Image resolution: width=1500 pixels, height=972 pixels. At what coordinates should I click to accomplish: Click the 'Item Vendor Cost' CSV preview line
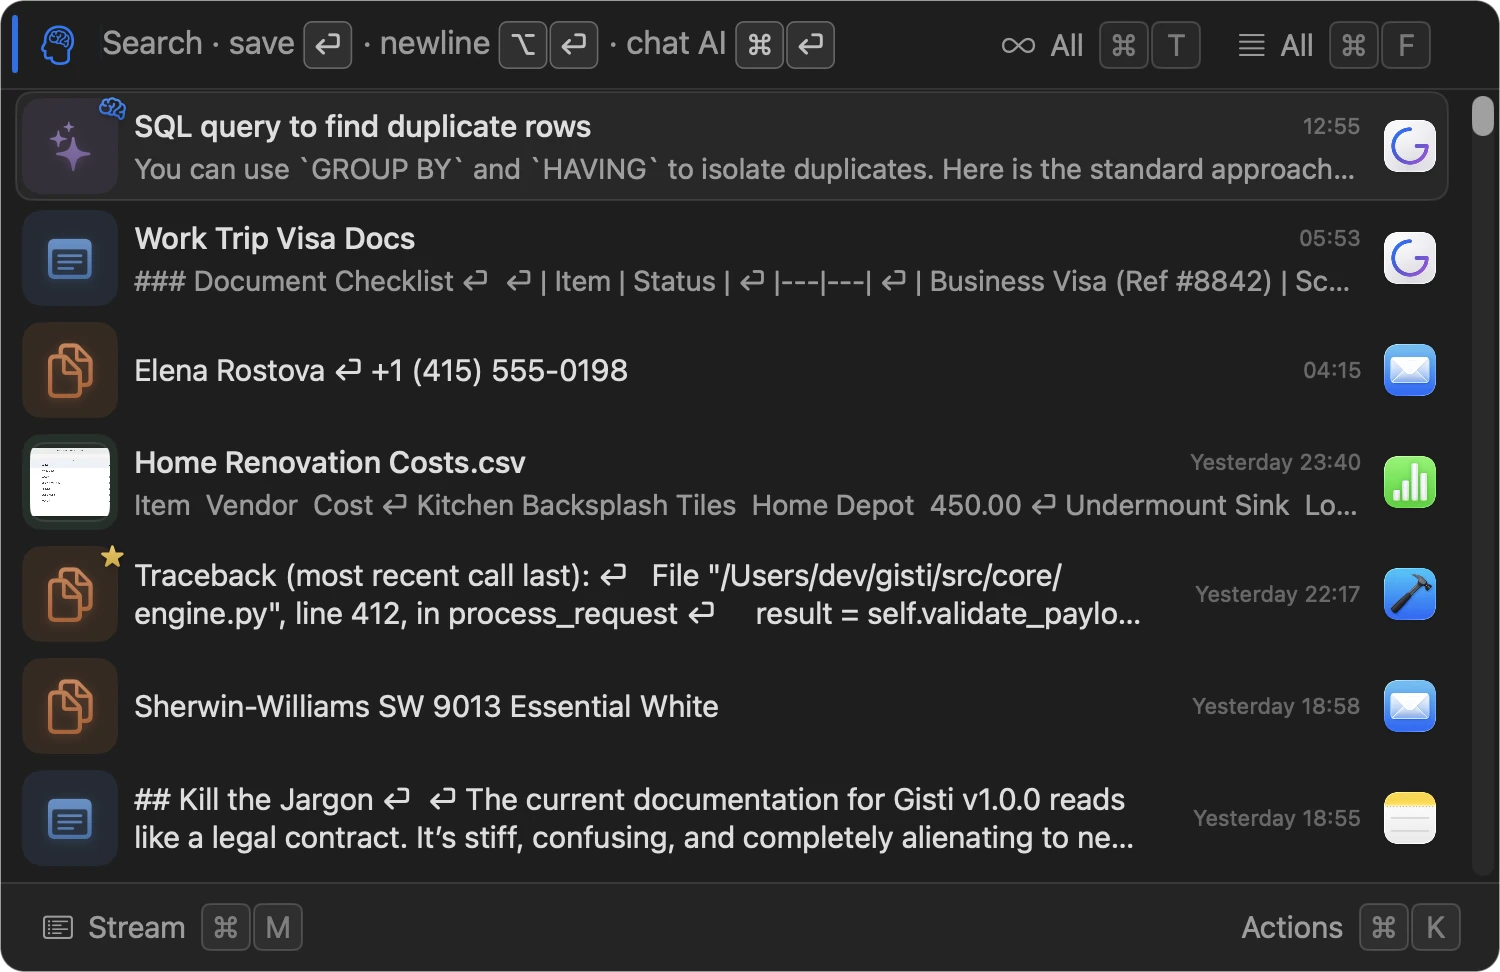[746, 506]
